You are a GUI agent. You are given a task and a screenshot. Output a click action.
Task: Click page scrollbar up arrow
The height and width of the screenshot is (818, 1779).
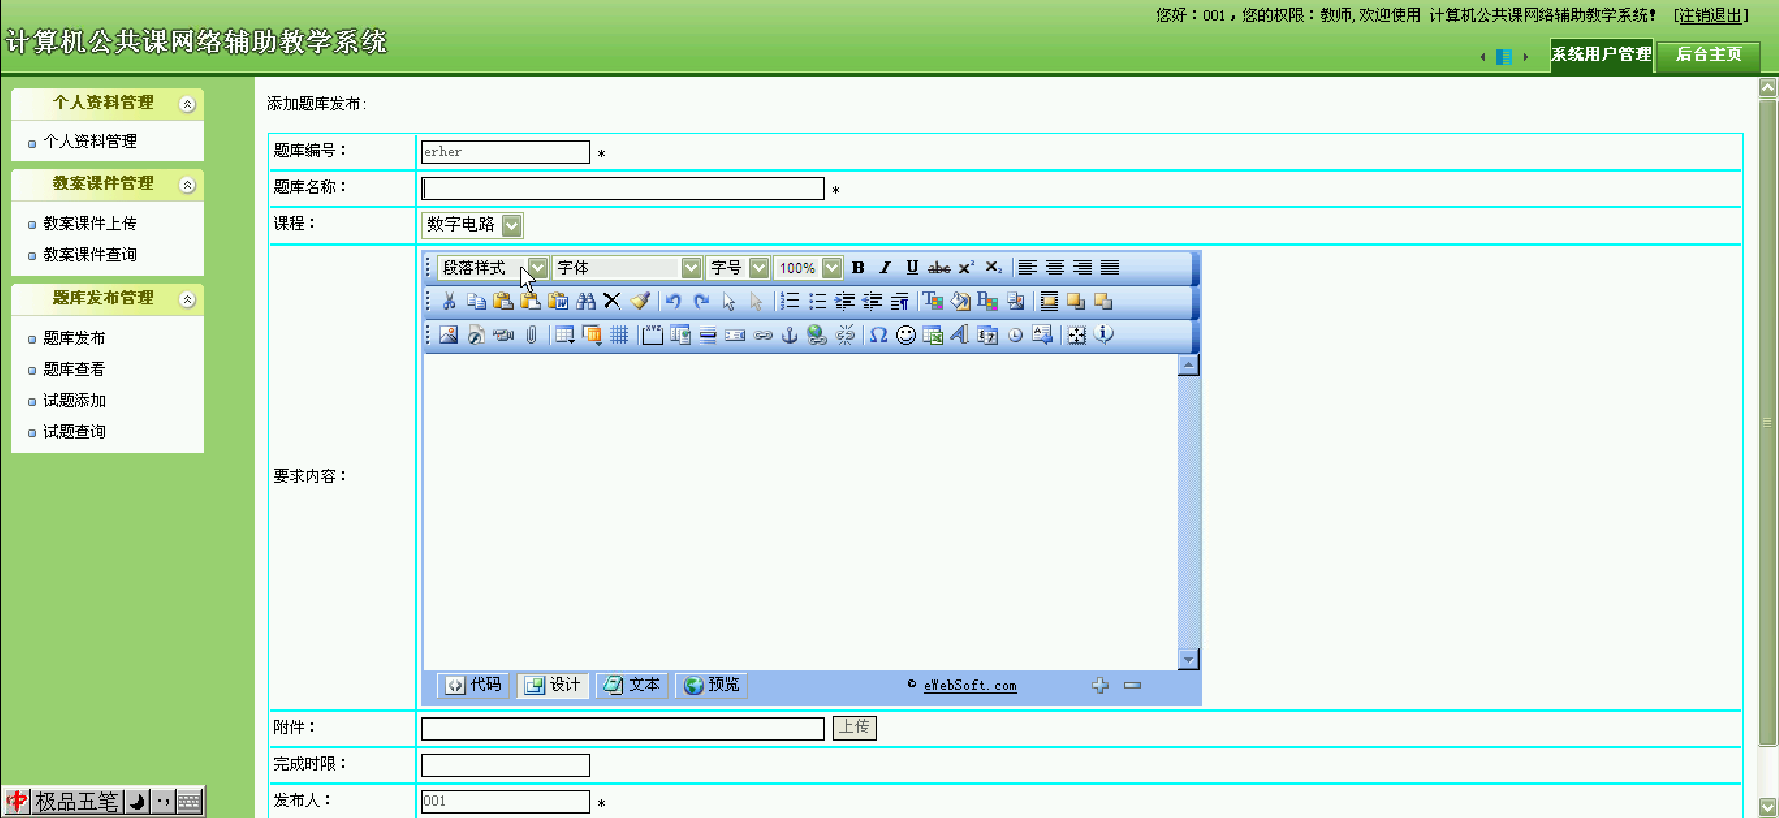[1768, 87]
